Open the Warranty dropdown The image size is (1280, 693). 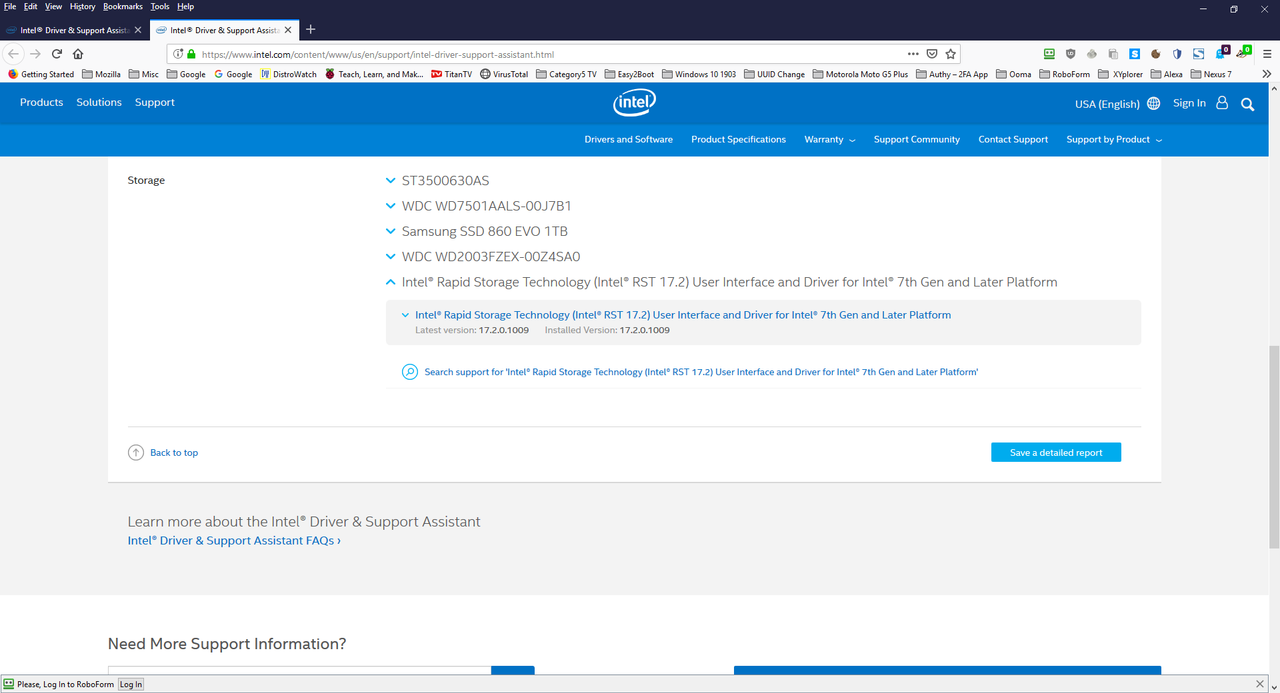829,139
